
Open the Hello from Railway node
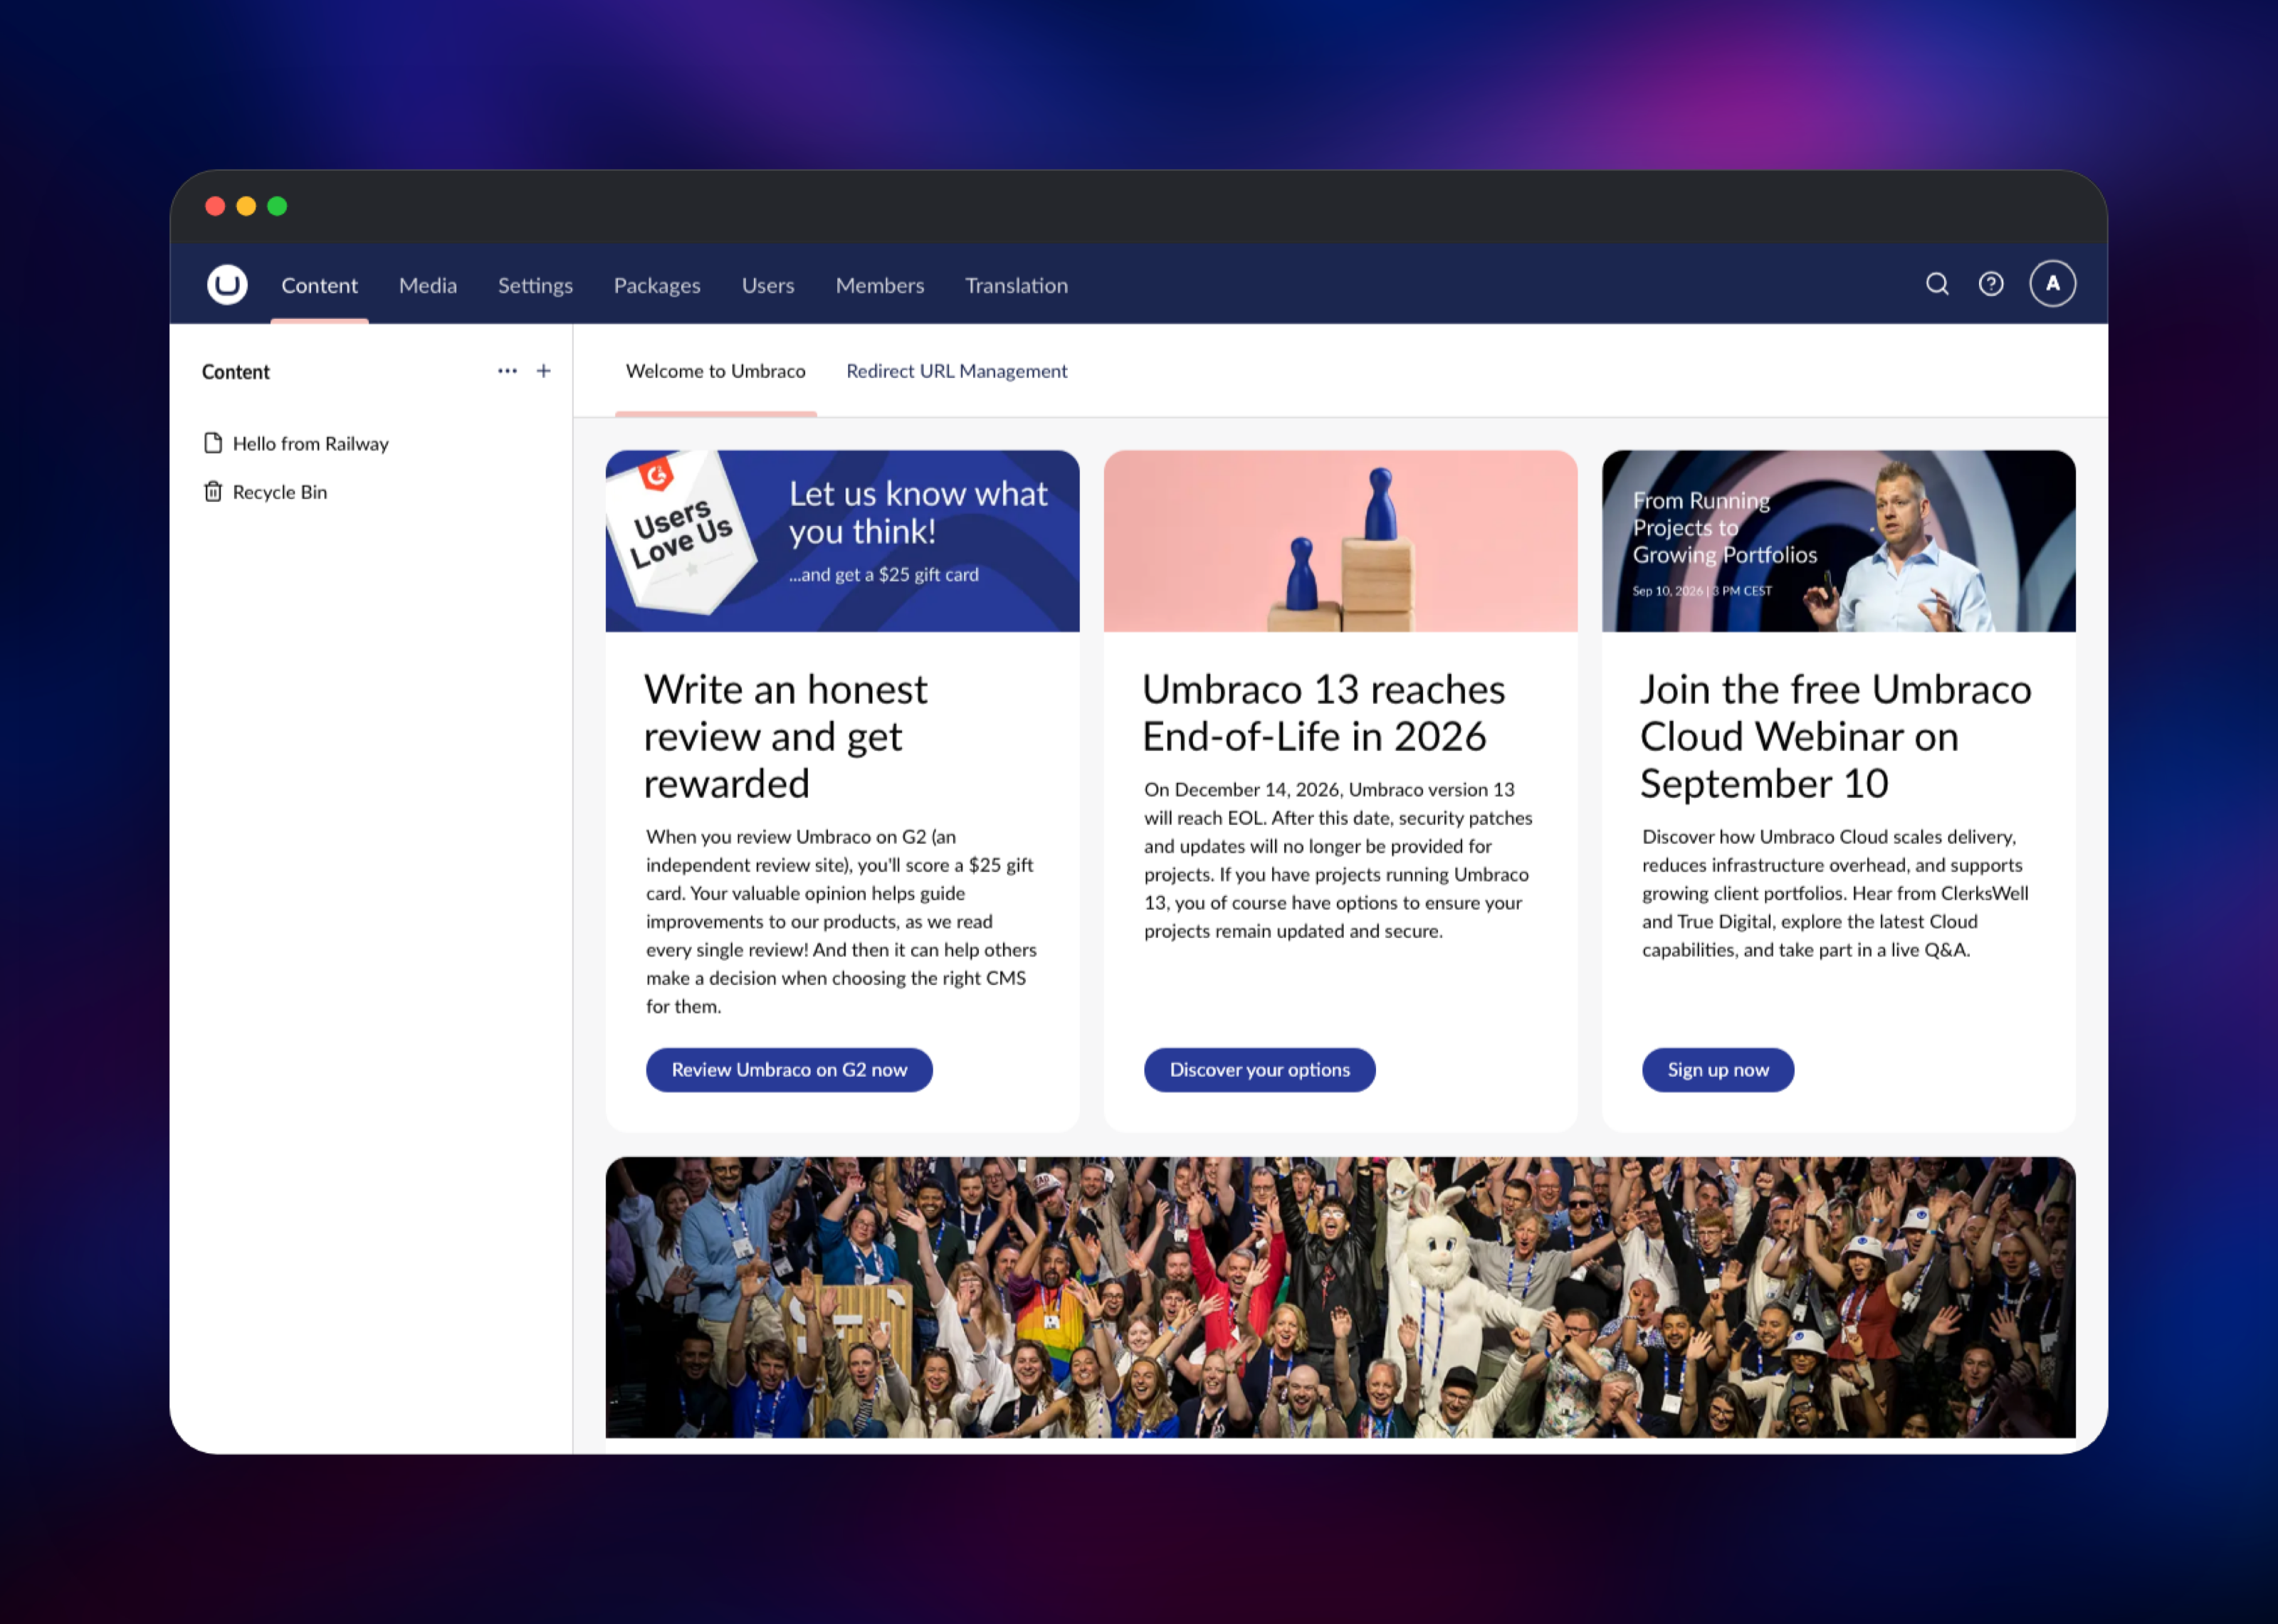311,443
